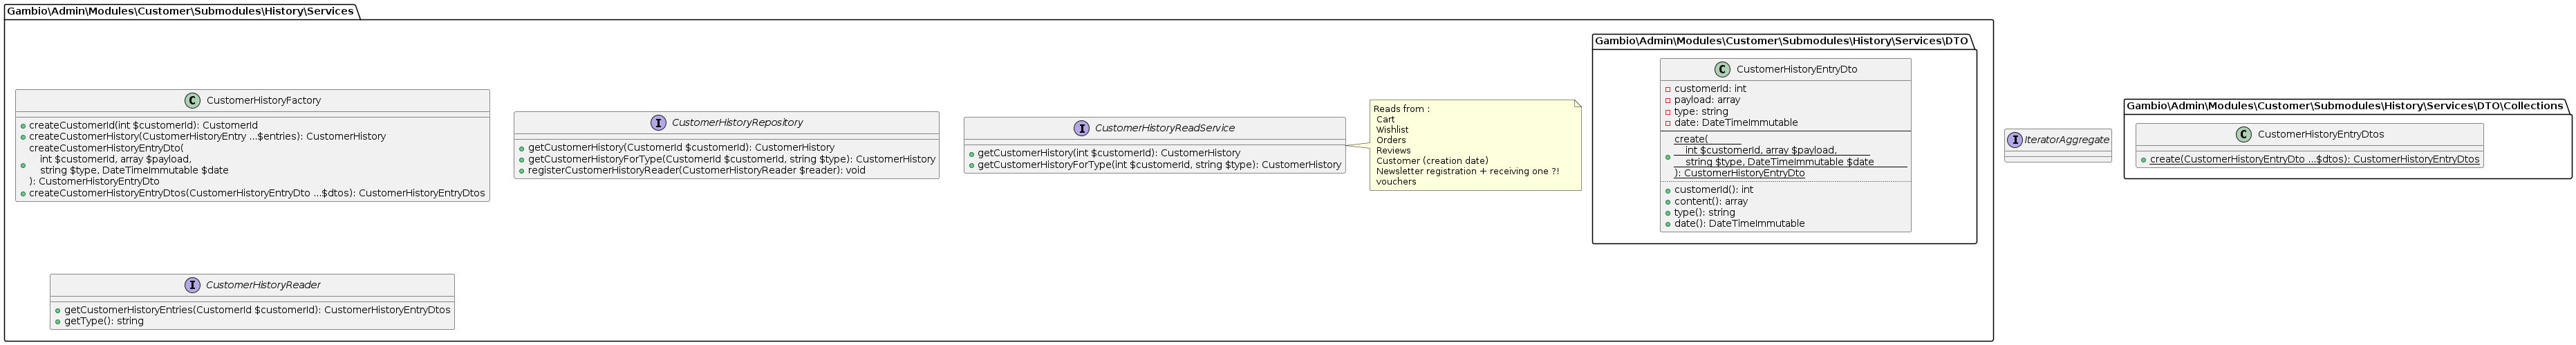
Task: Click the CustomerHistoryEntryDtos class icon
Action: pos(2243,135)
